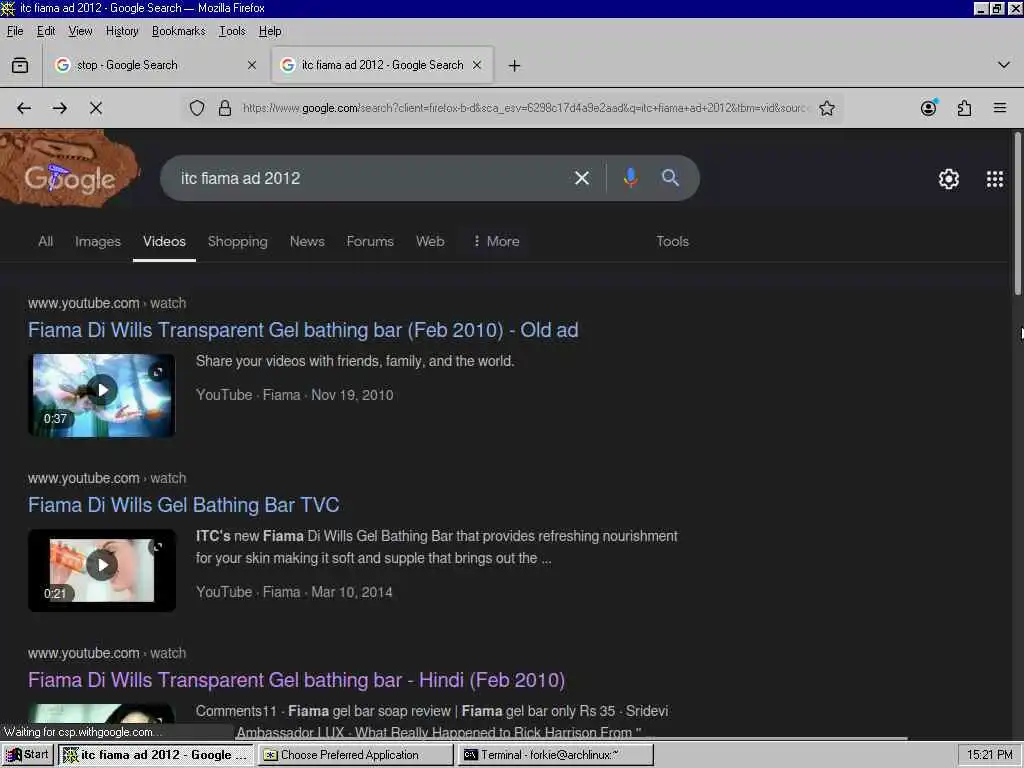
Task: Click the tracking protection shield icon
Action: [197, 108]
